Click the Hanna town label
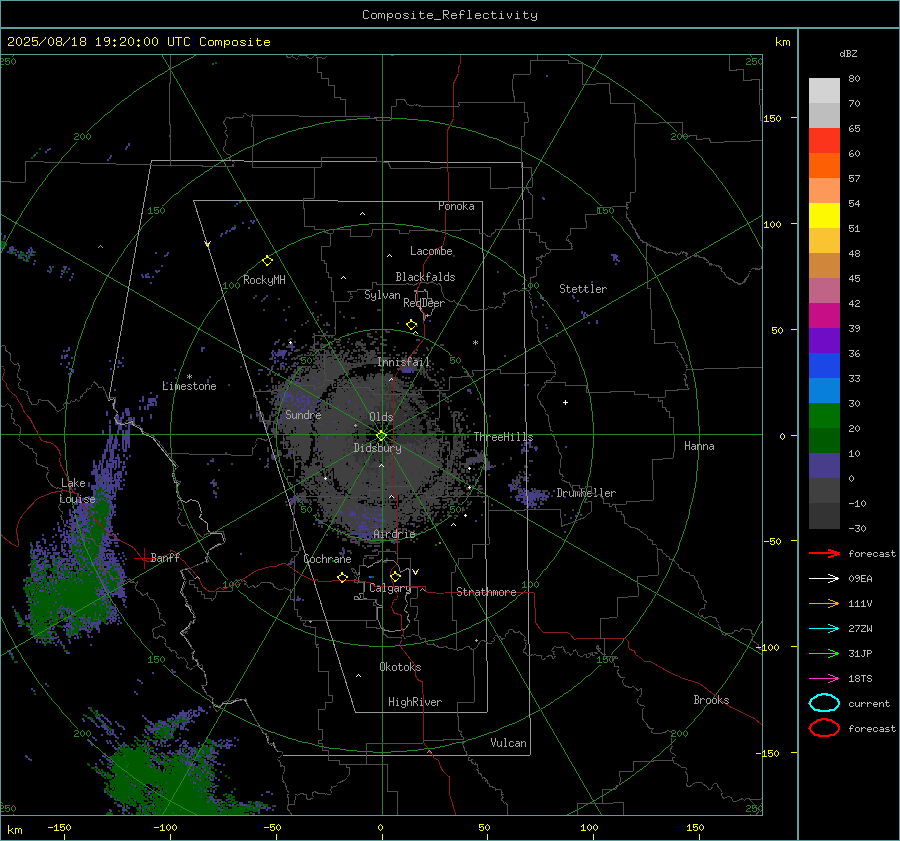 point(699,446)
